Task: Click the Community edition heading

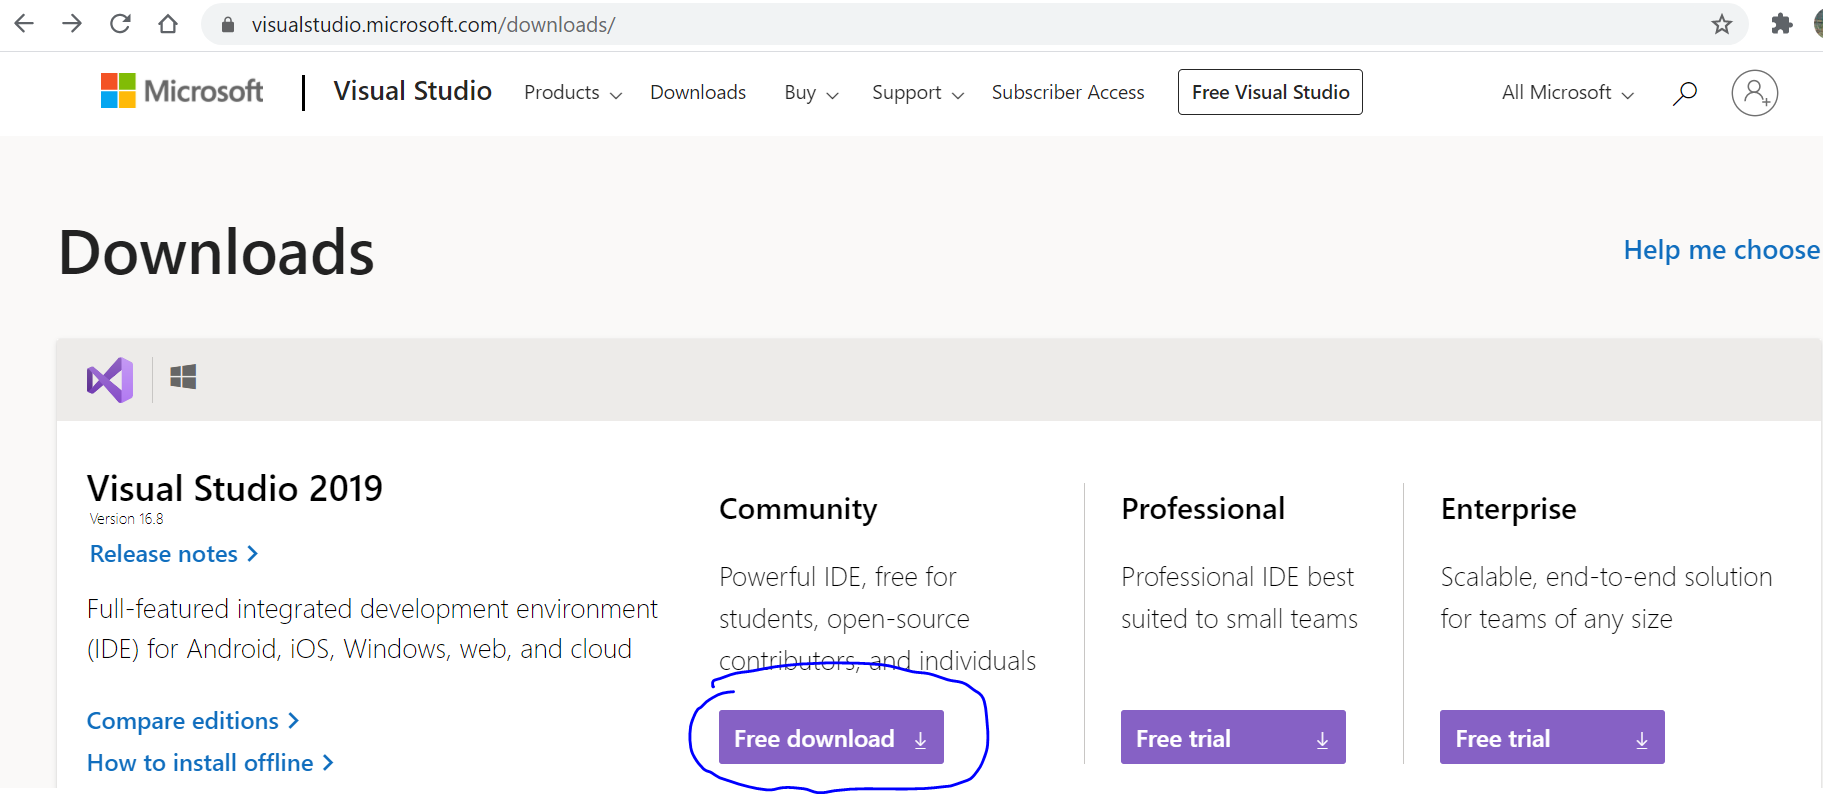Action: pos(798,510)
